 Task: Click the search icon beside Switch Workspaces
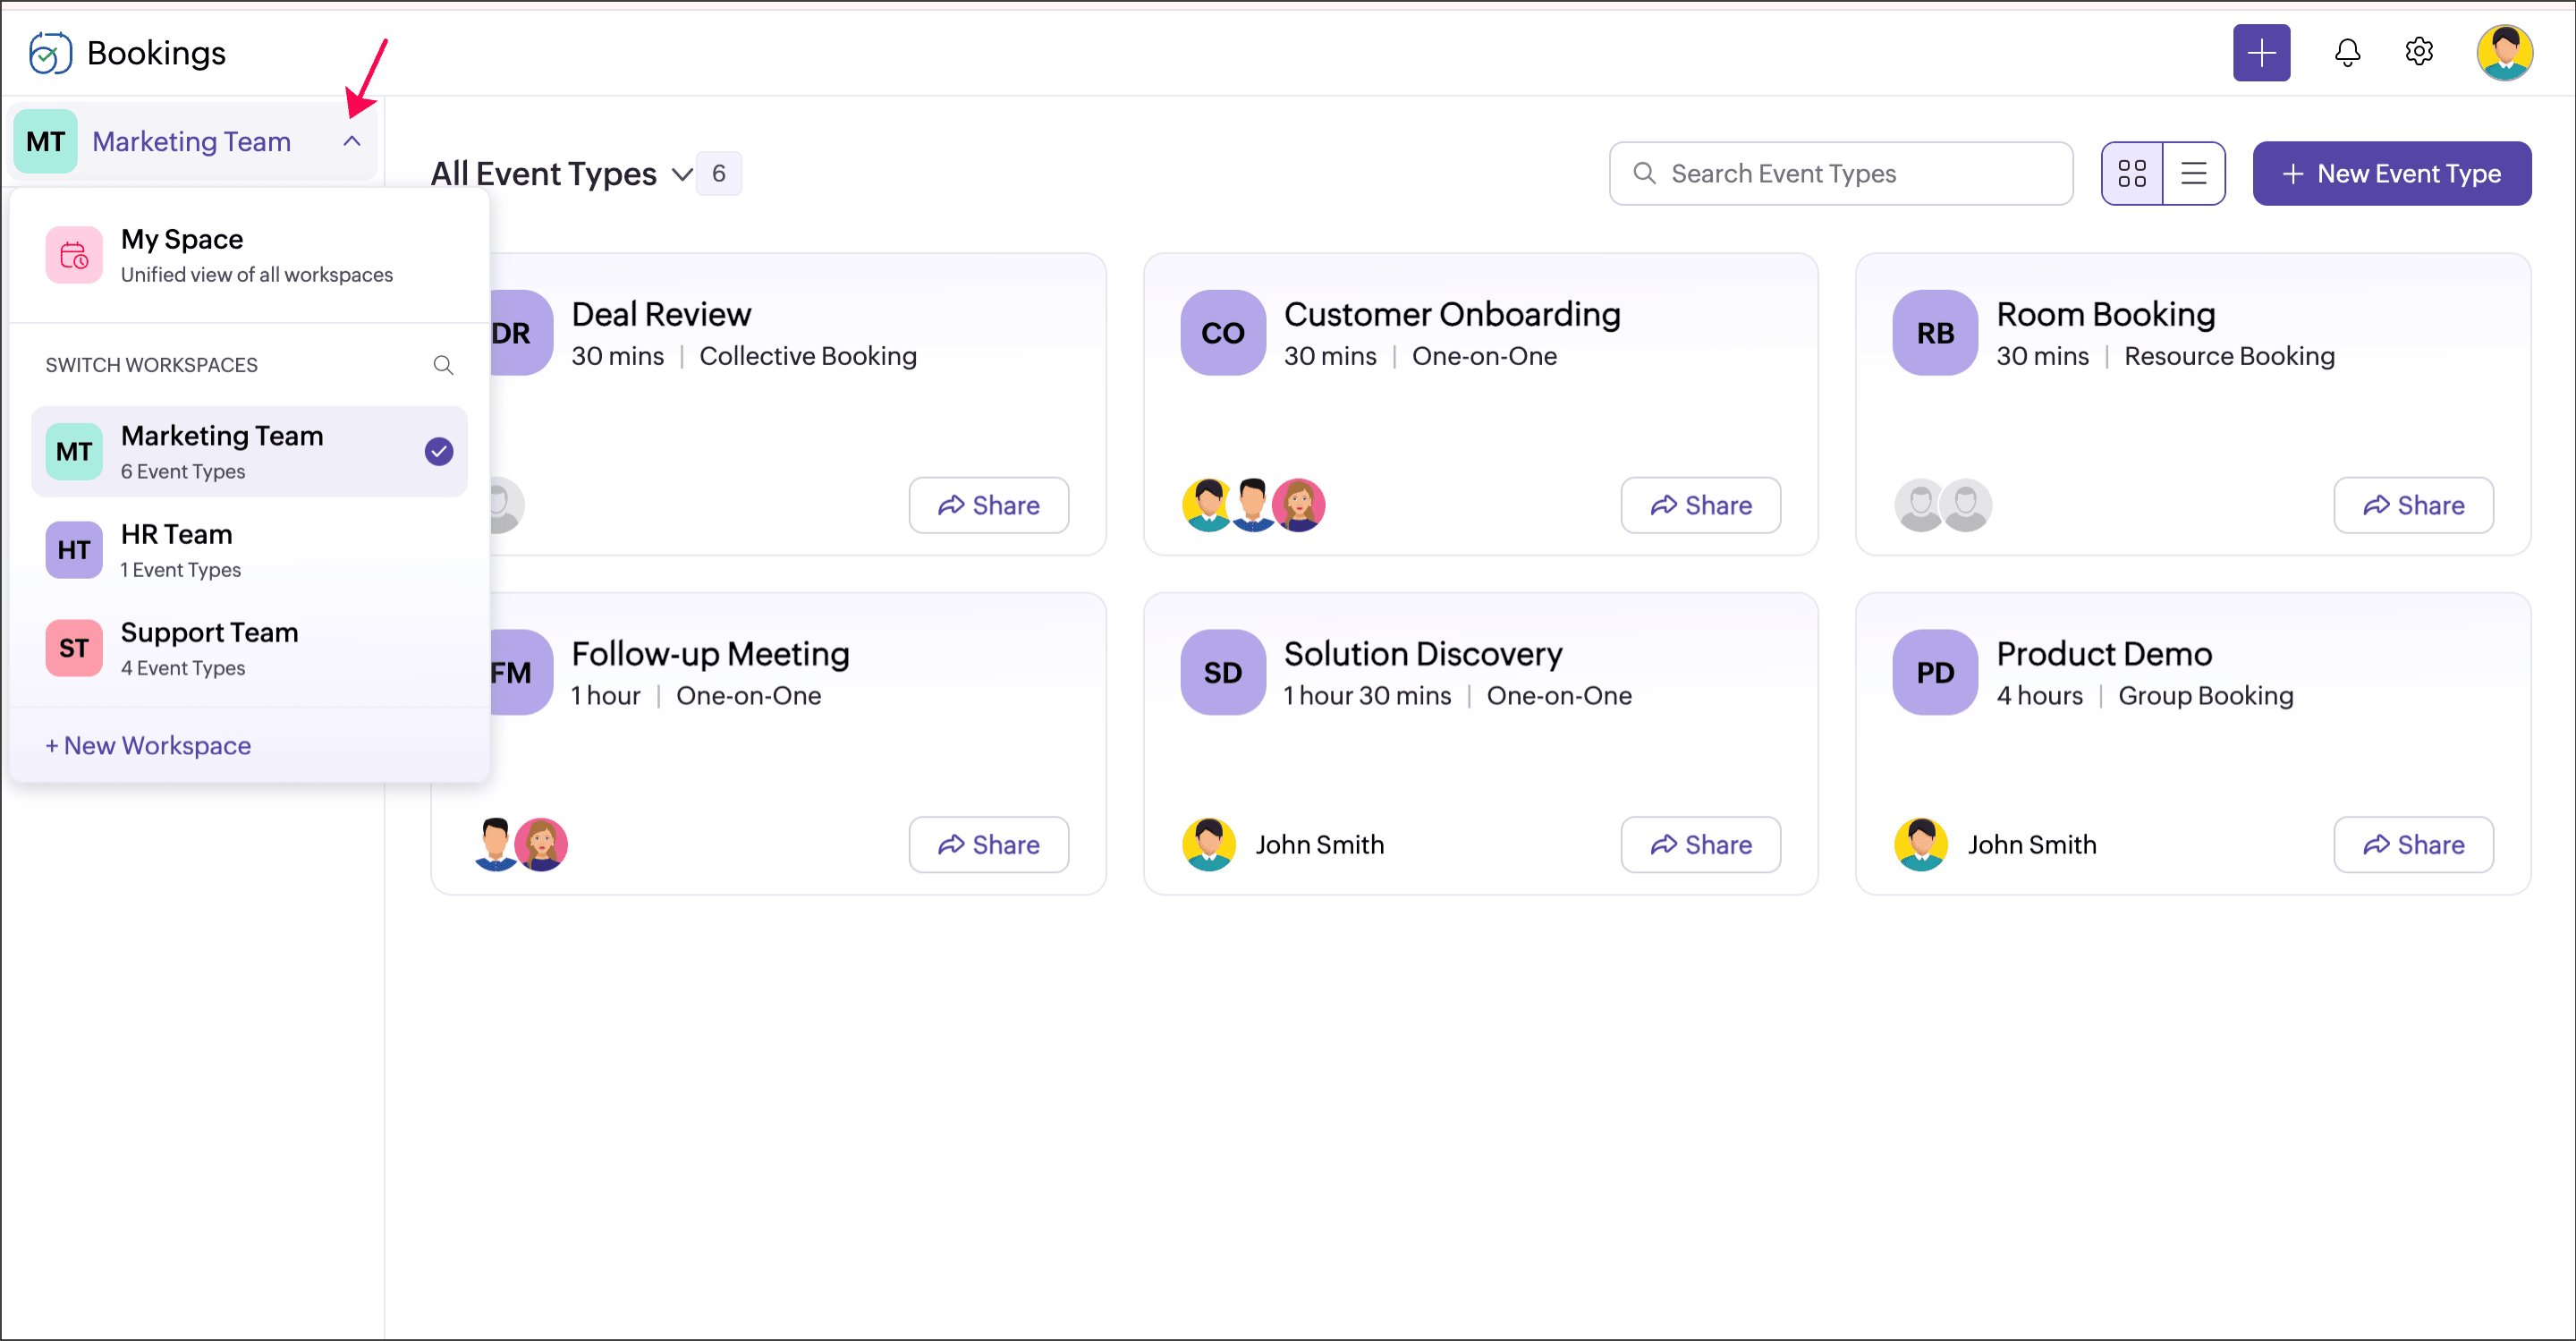tap(443, 365)
